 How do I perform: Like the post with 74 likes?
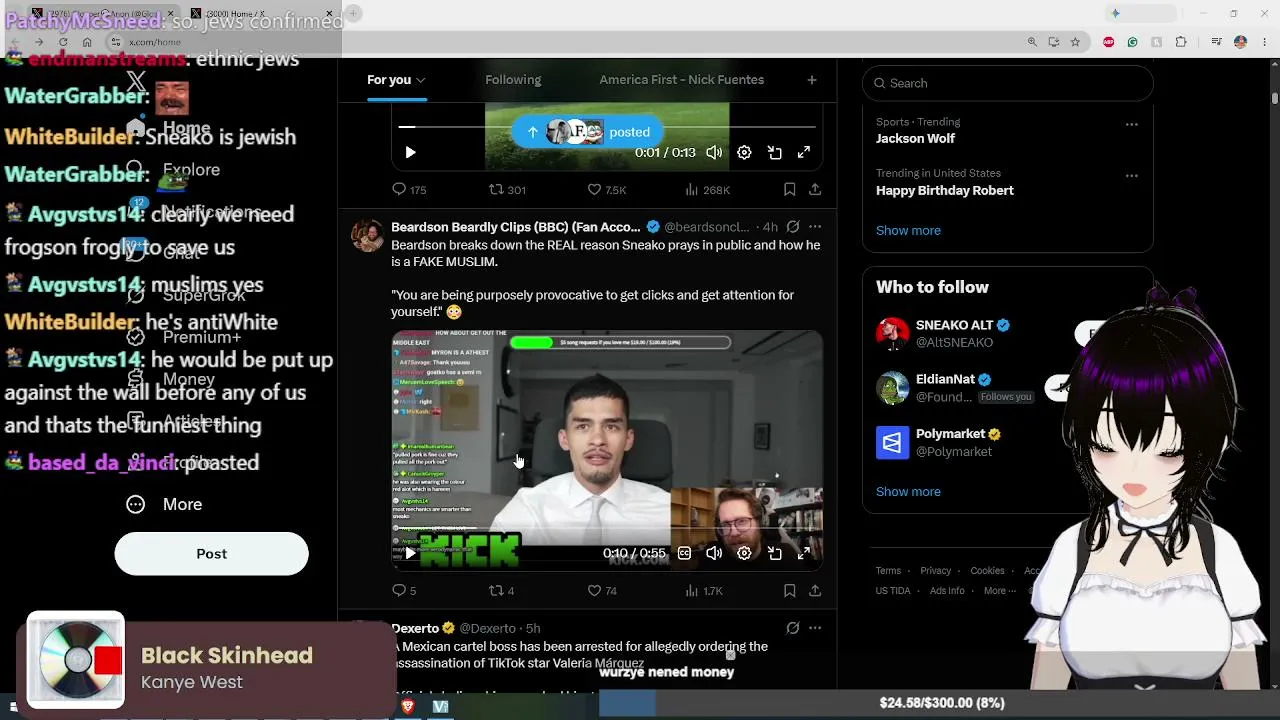[x=602, y=591]
